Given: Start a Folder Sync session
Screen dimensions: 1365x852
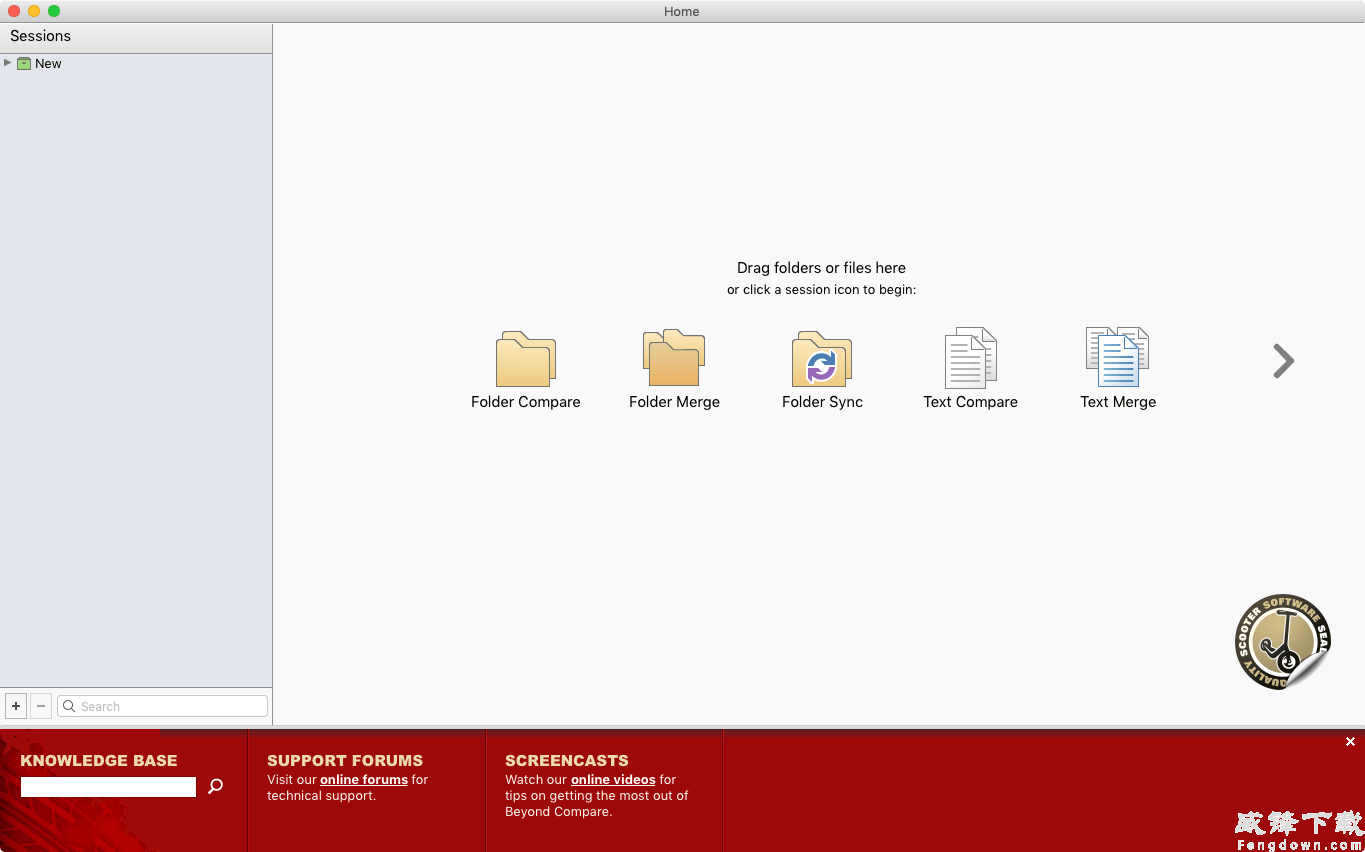Looking at the screenshot, I should (822, 361).
